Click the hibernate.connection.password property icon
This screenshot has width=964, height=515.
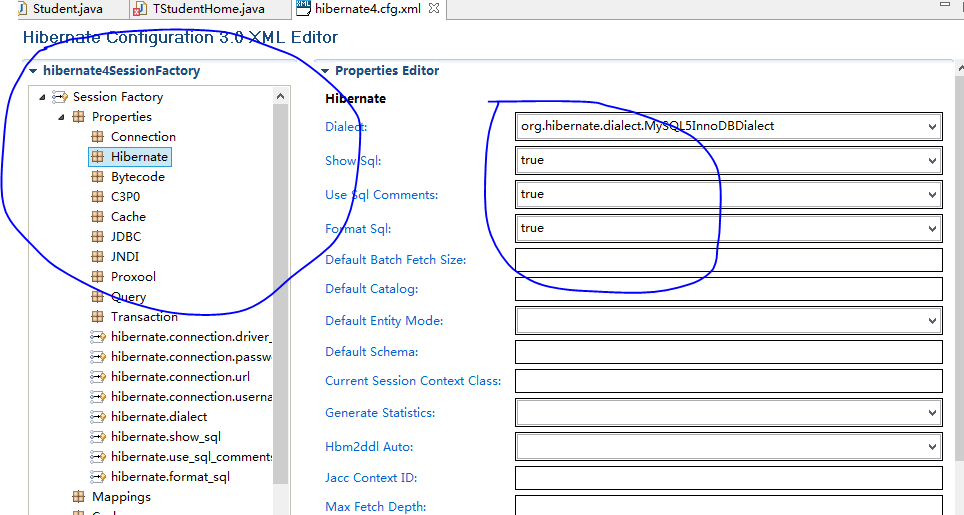tap(98, 356)
